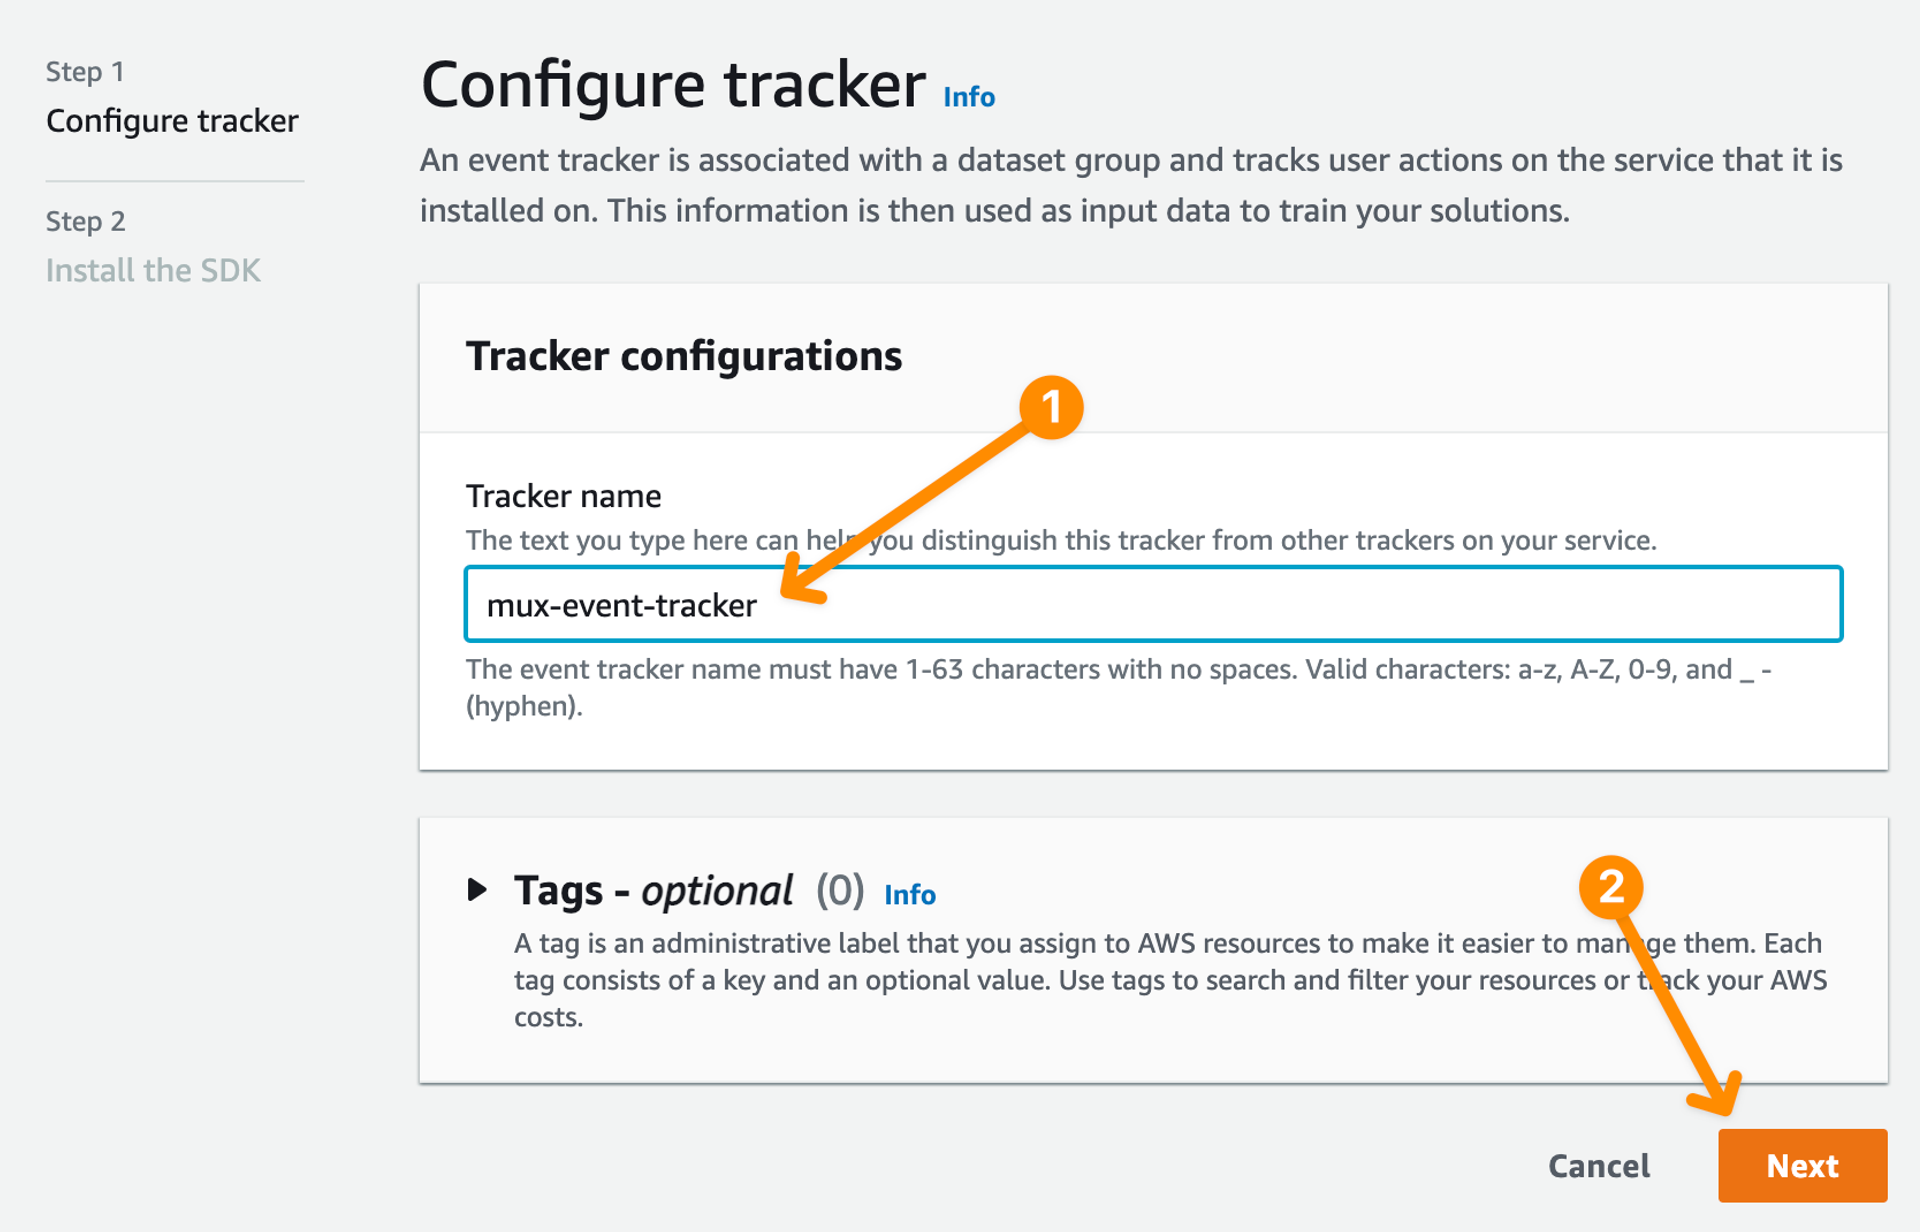
Task: Click the Tracker configurations section heading
Action: pyautogui.click(x=684, y=356)
